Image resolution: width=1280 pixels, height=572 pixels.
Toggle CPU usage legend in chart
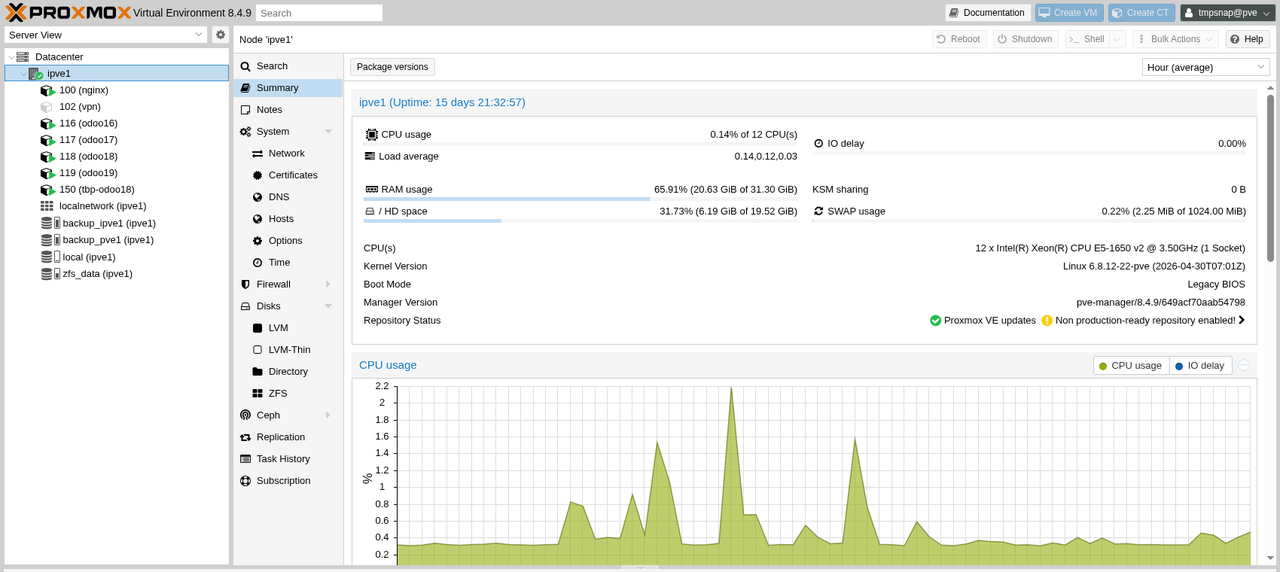click(x=1131, y=366)
